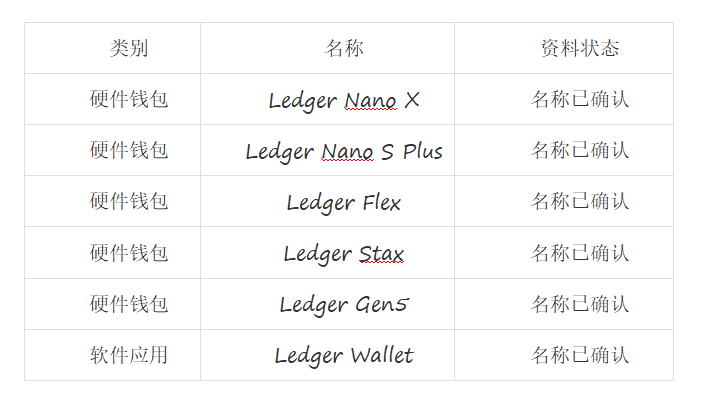This screenshot has width=703, height=405.
Task: Click 名称已确认 in the Ledger Wallet row
Action: click(580, 355)
